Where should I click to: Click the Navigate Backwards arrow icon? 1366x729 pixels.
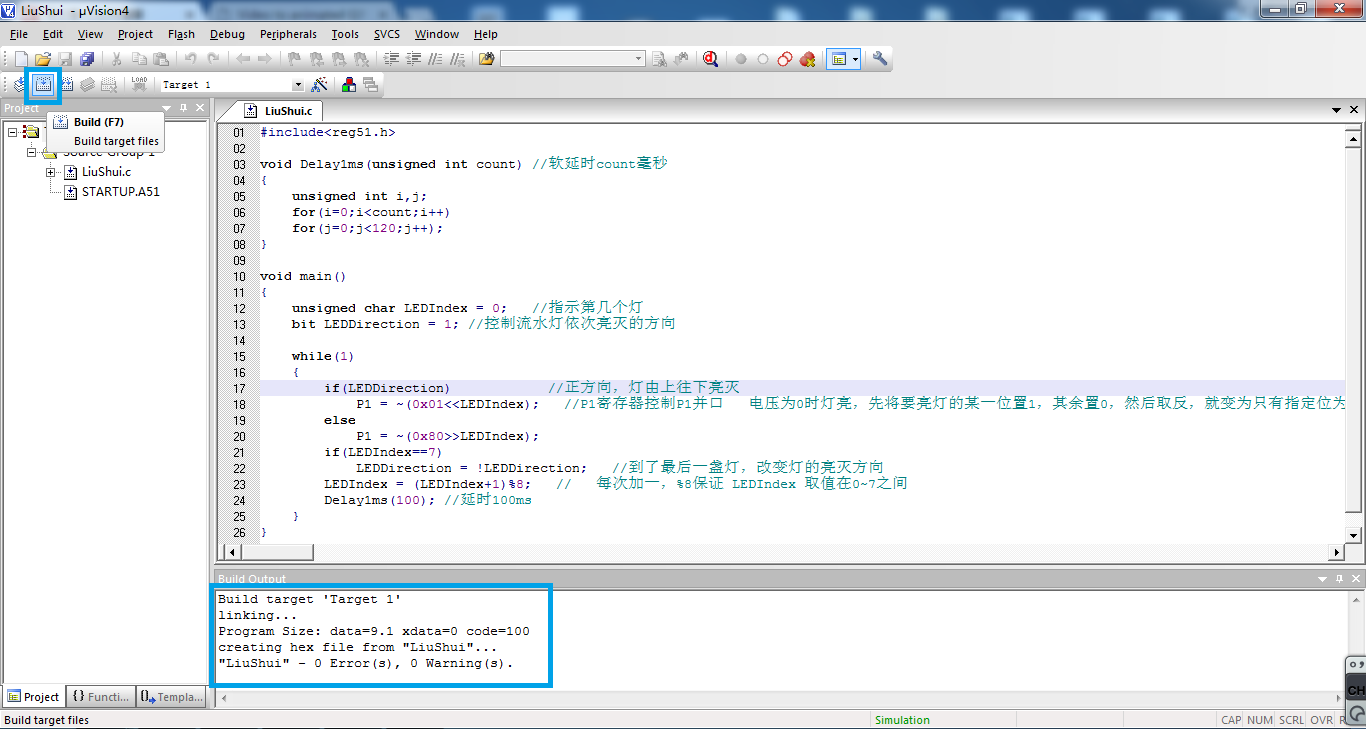pos(243,59)
